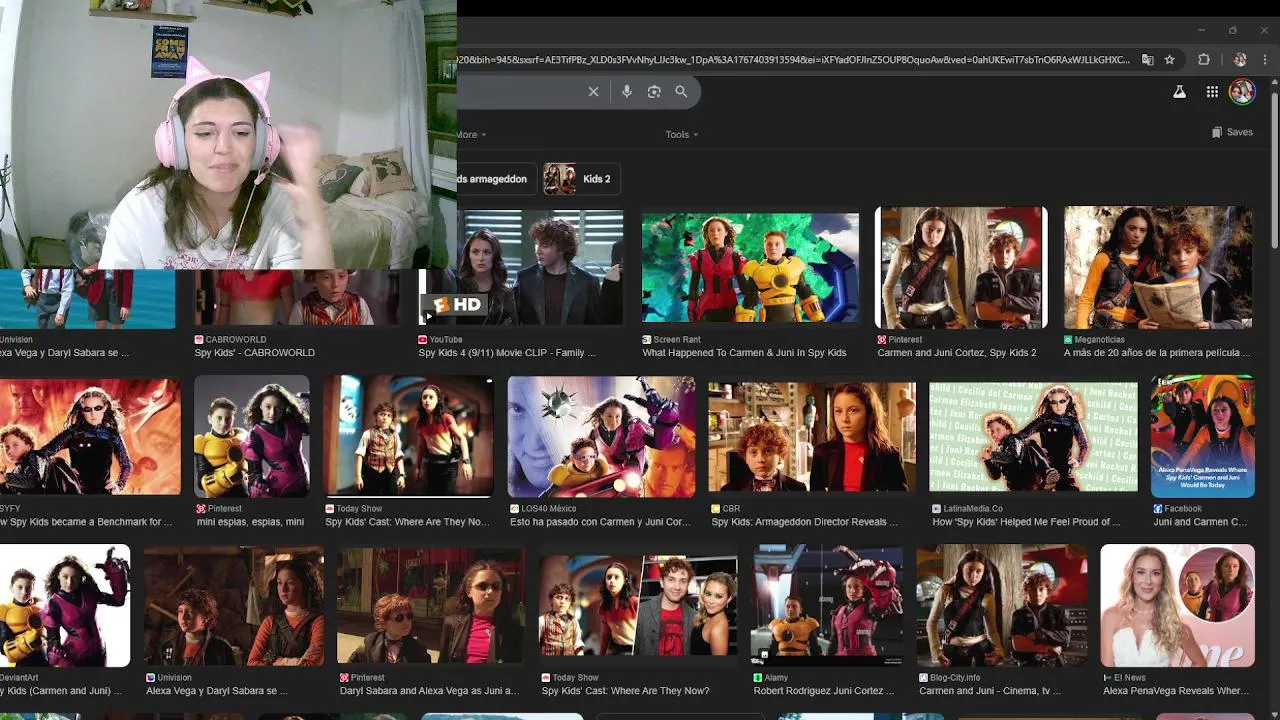The height and width of the screenshot is (720, 1280).
Task: Open 'Spy Kids: Armageddon Director Reveals' link
Action: pyautogui.click(x=805, y=522)
